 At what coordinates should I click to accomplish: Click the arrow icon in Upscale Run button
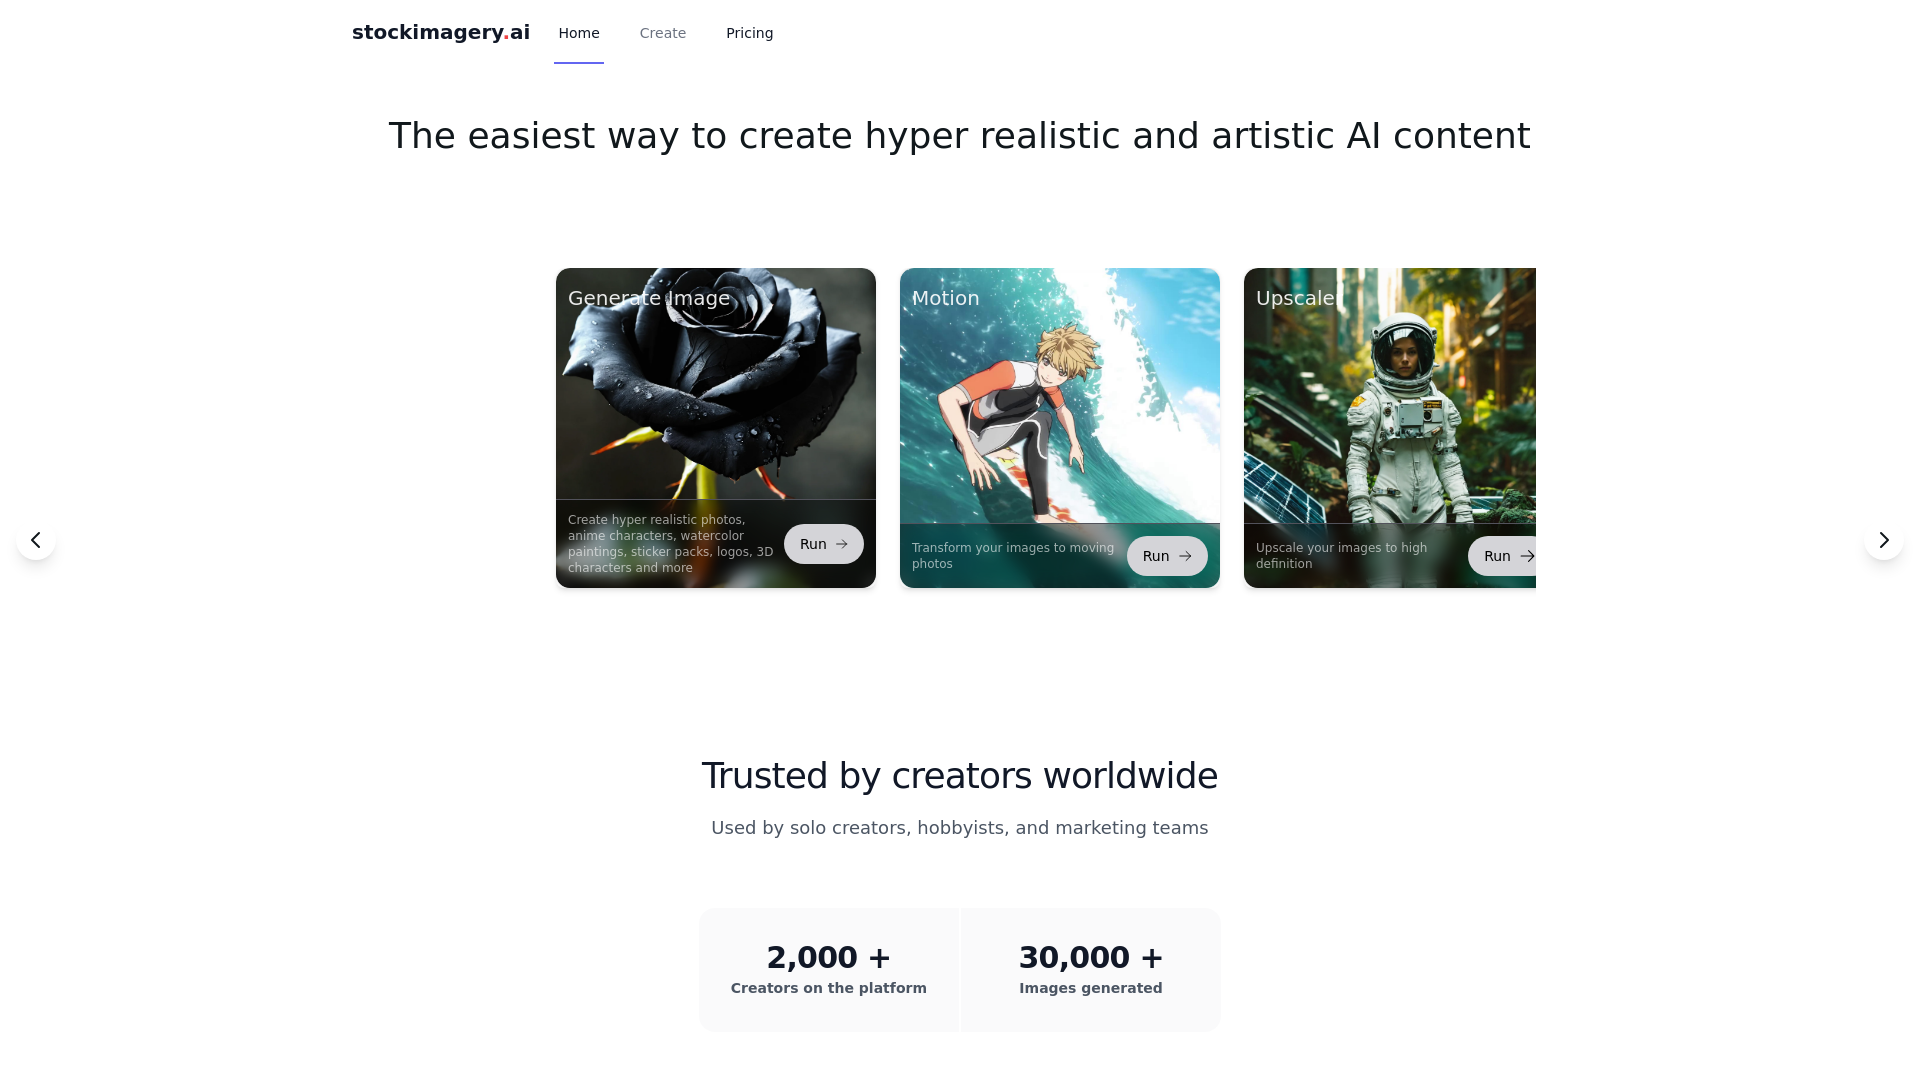point(1526,556)
